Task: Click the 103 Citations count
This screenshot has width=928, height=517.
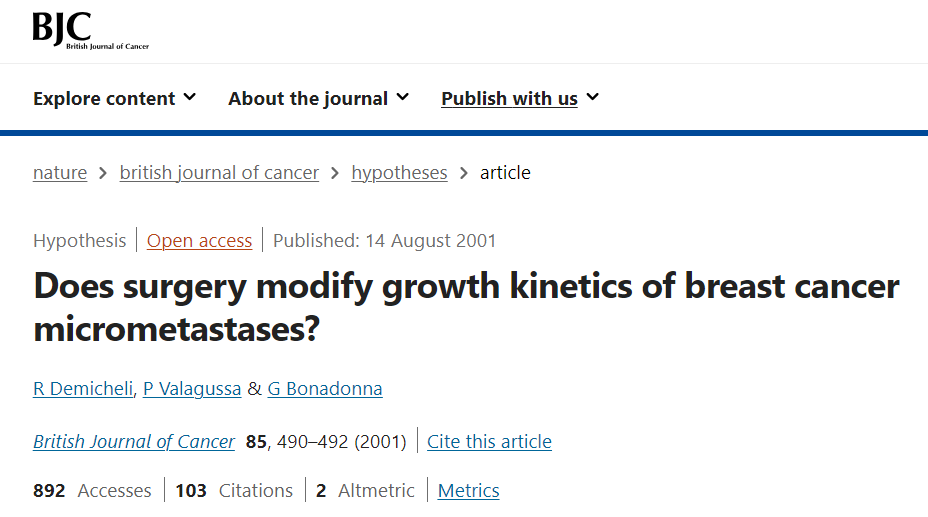Action: coord(234,490)
